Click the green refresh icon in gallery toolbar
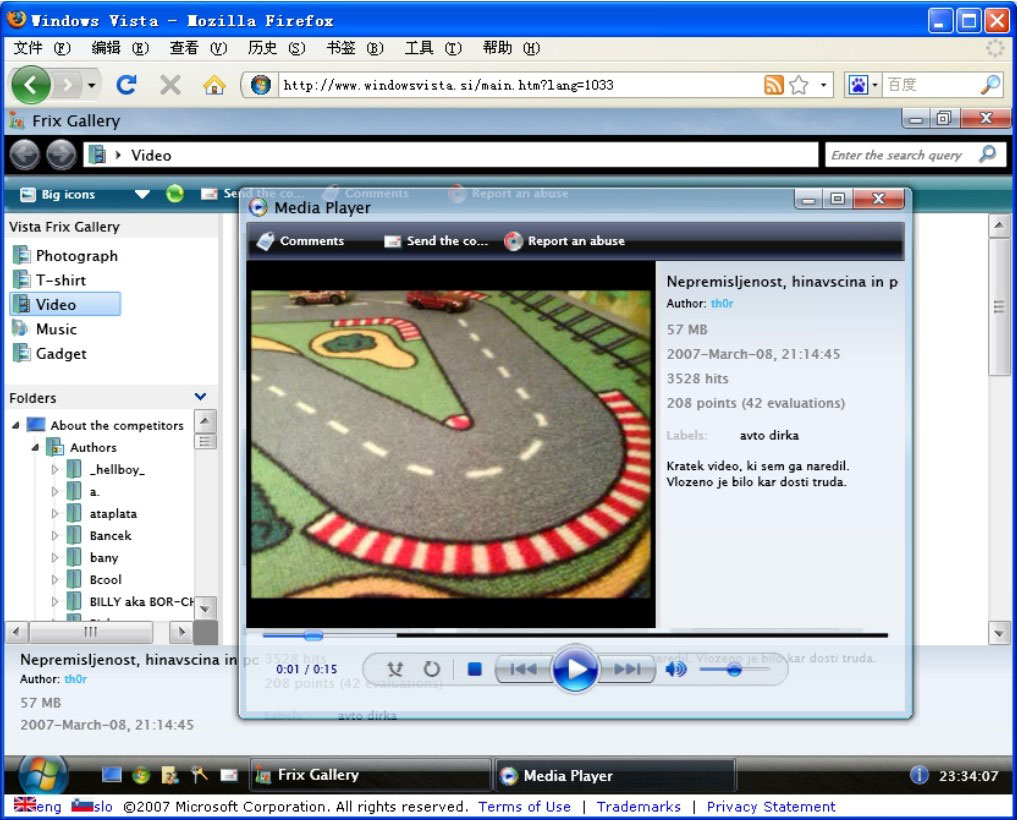1017x820 pixels. (x=174, y=193)
